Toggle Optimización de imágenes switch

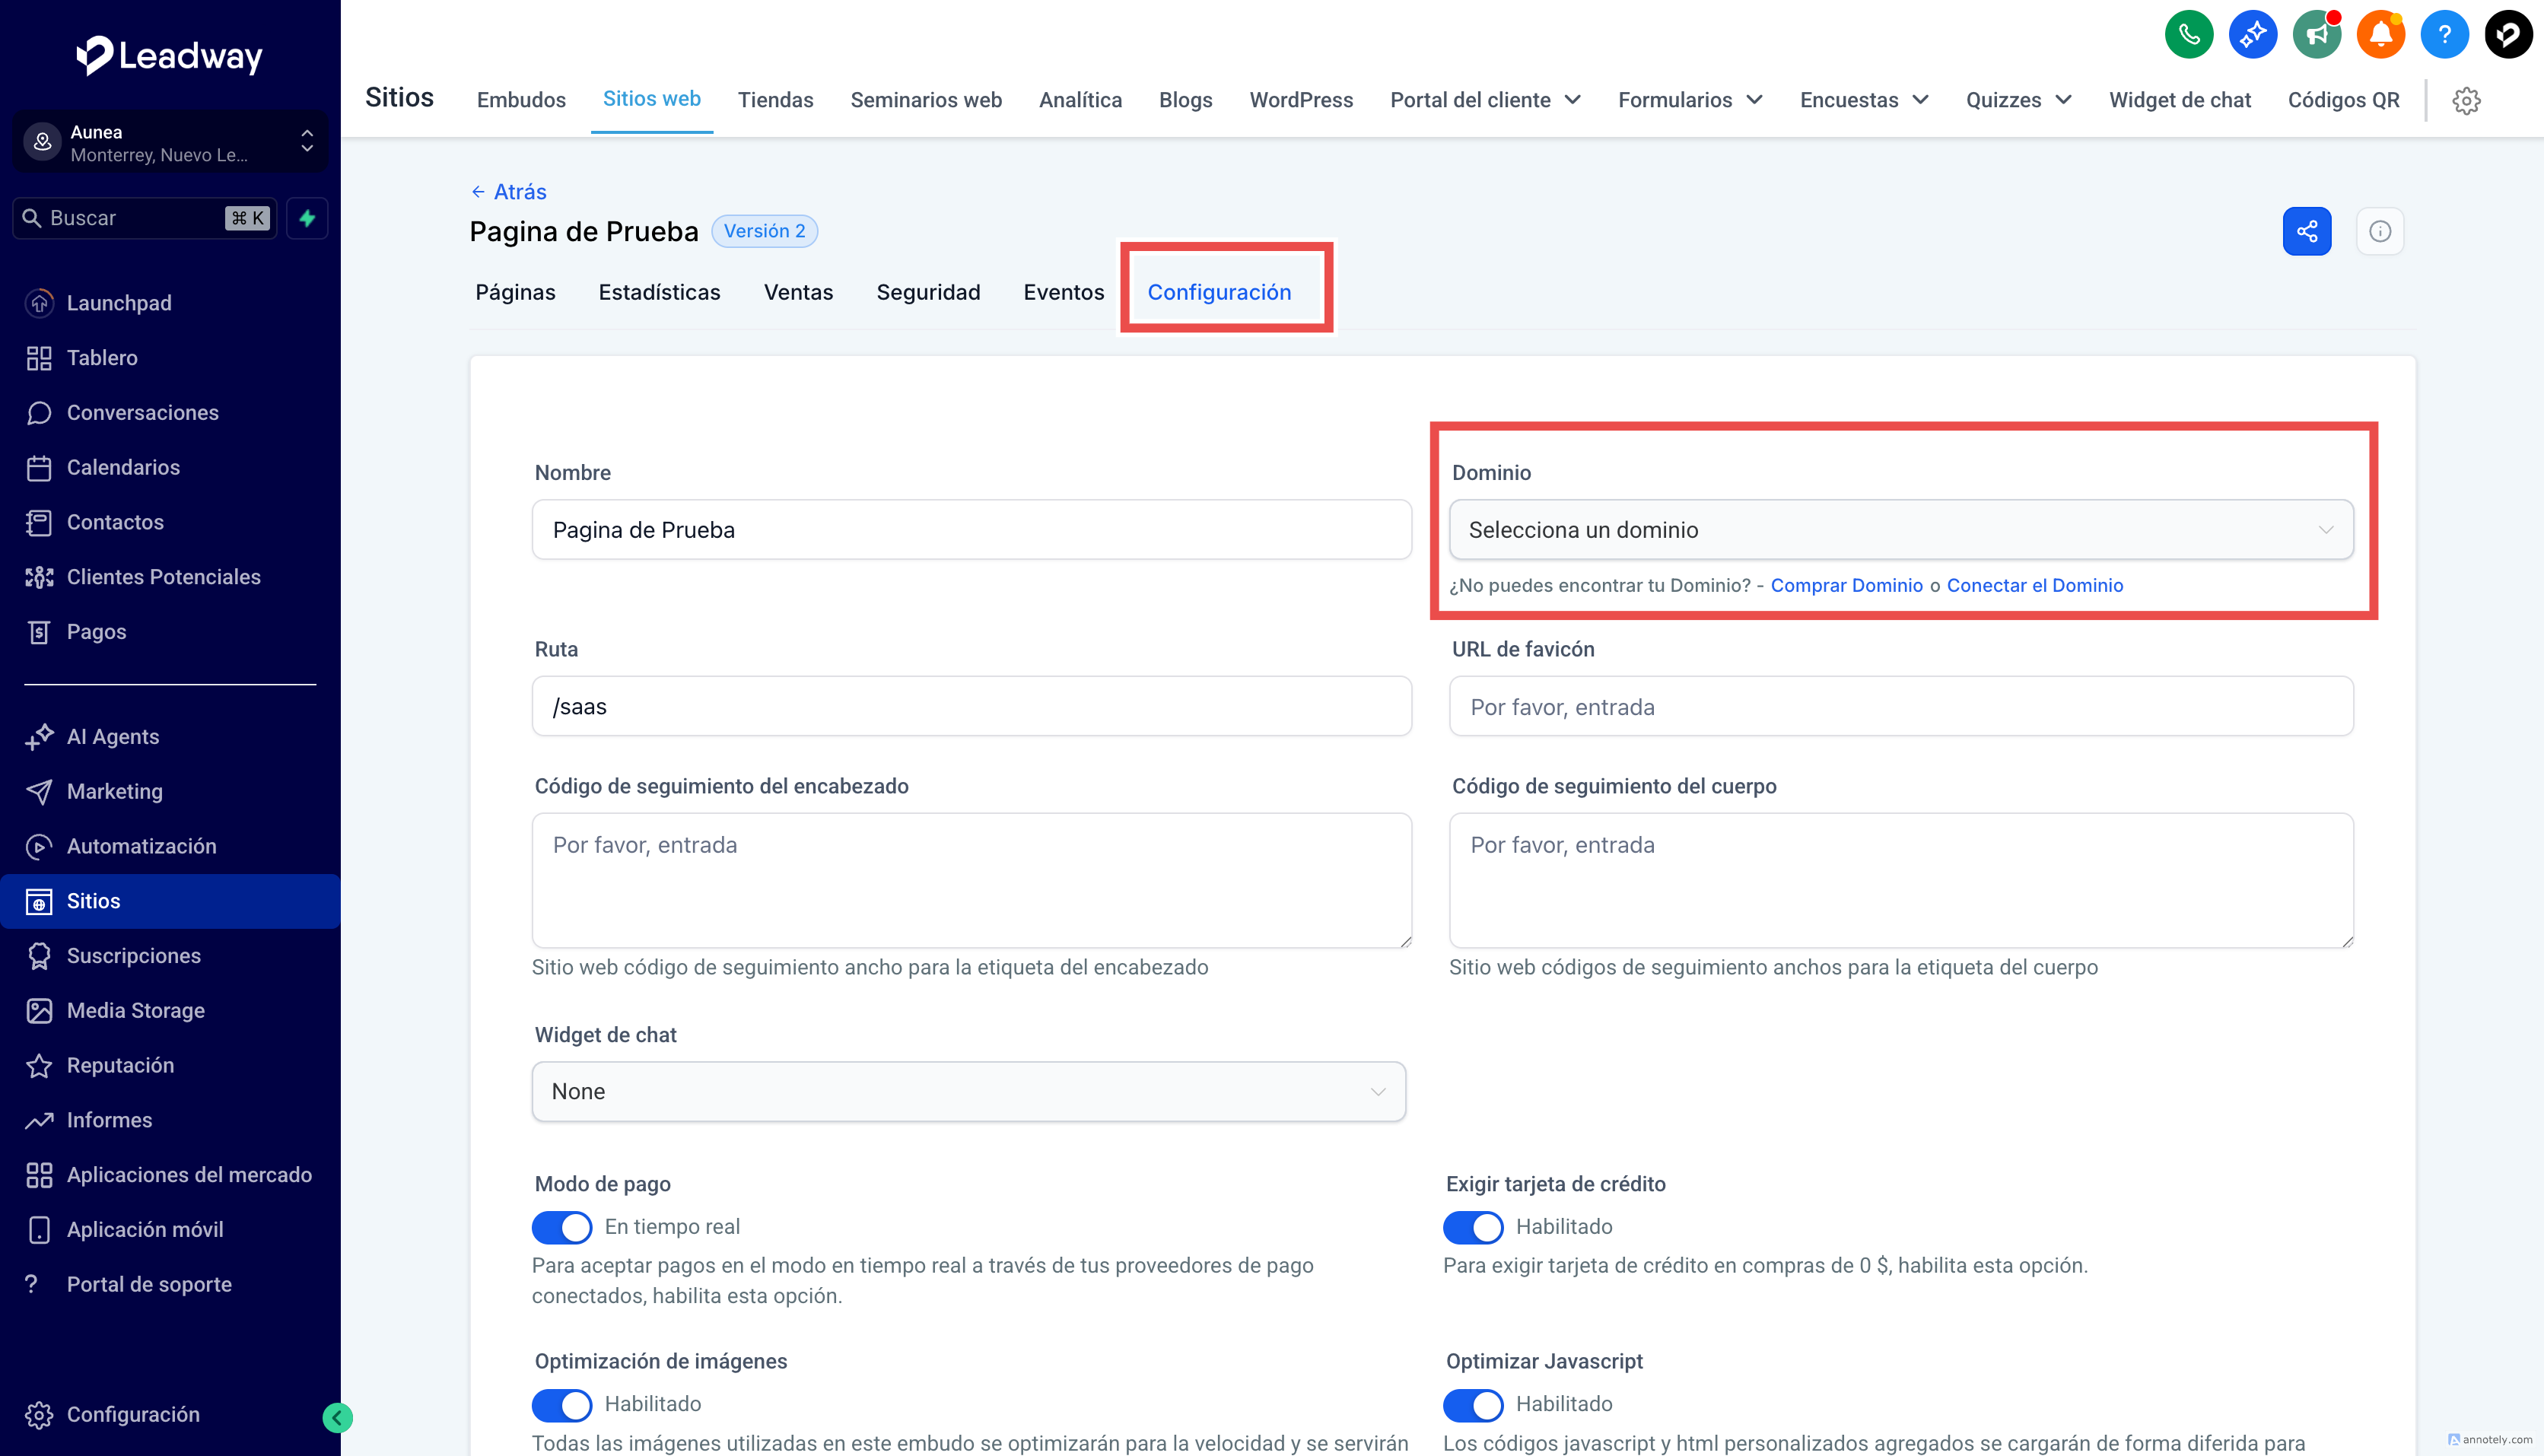pos(562,1404)
